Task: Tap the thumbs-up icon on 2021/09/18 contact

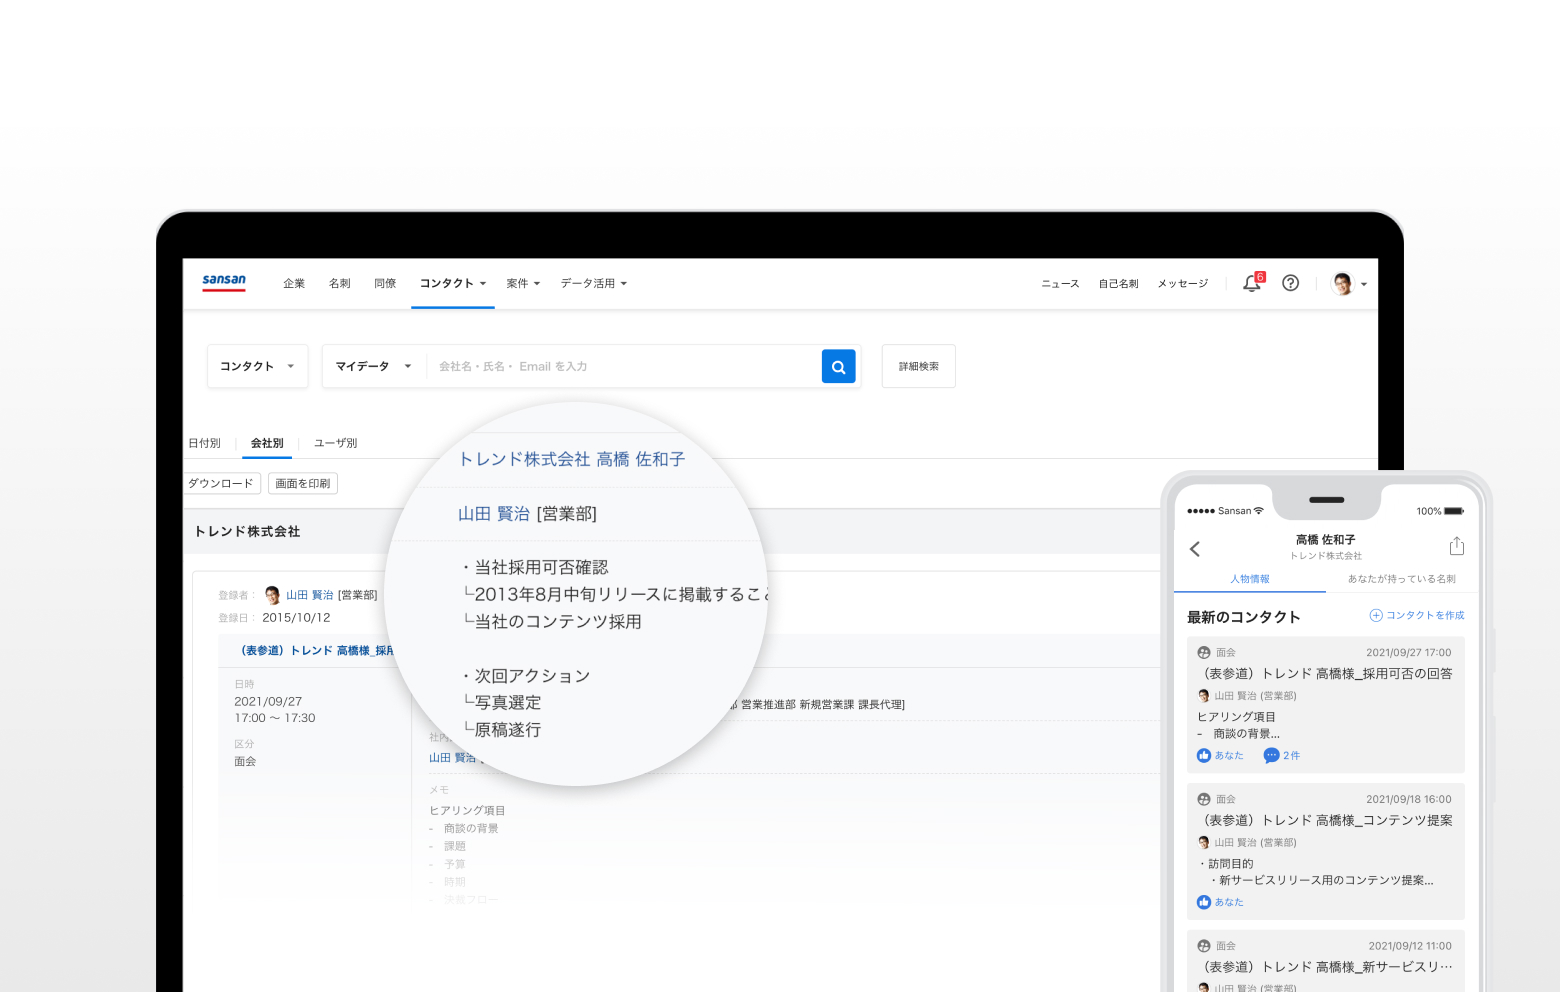Action: (1204, 902)
